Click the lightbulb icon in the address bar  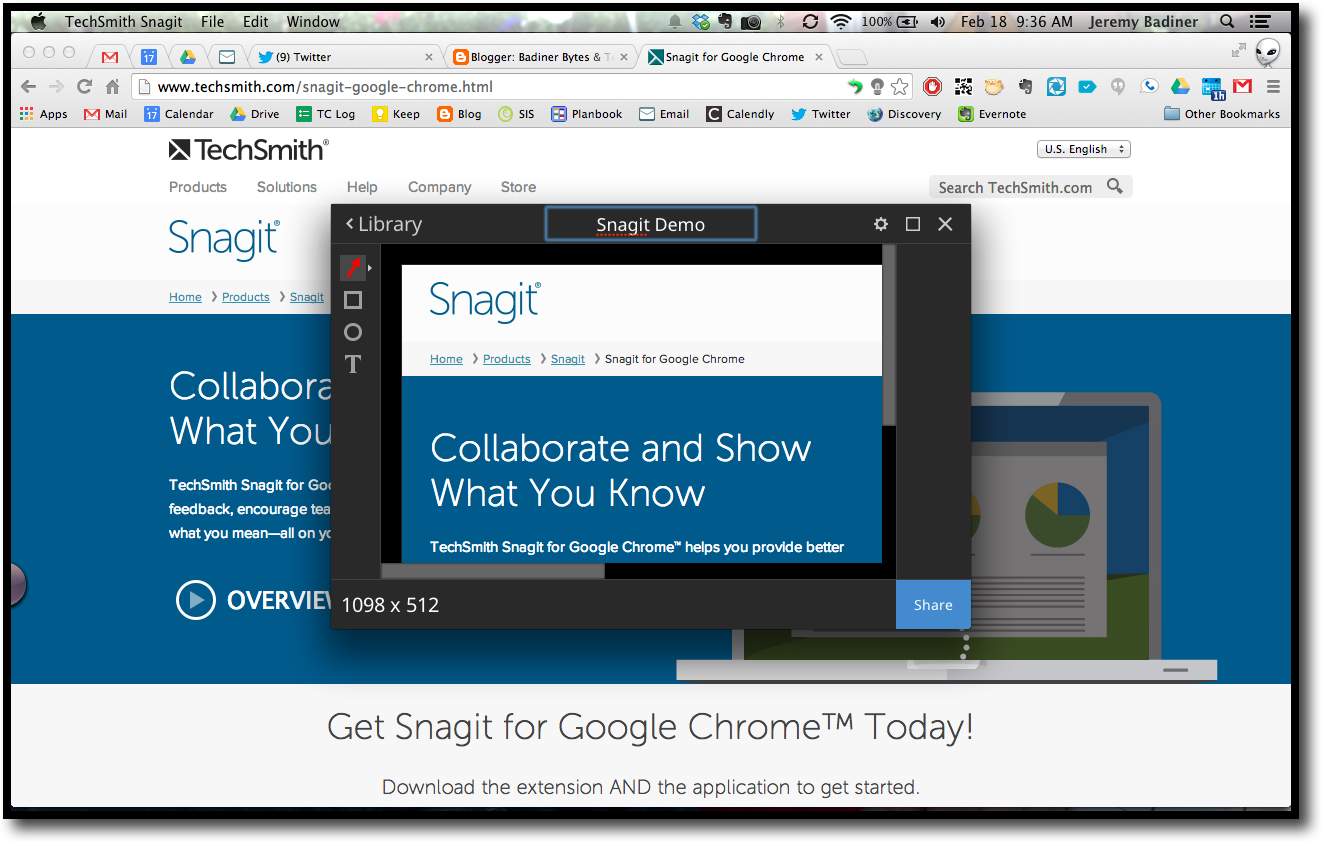[x=877, y=87]
